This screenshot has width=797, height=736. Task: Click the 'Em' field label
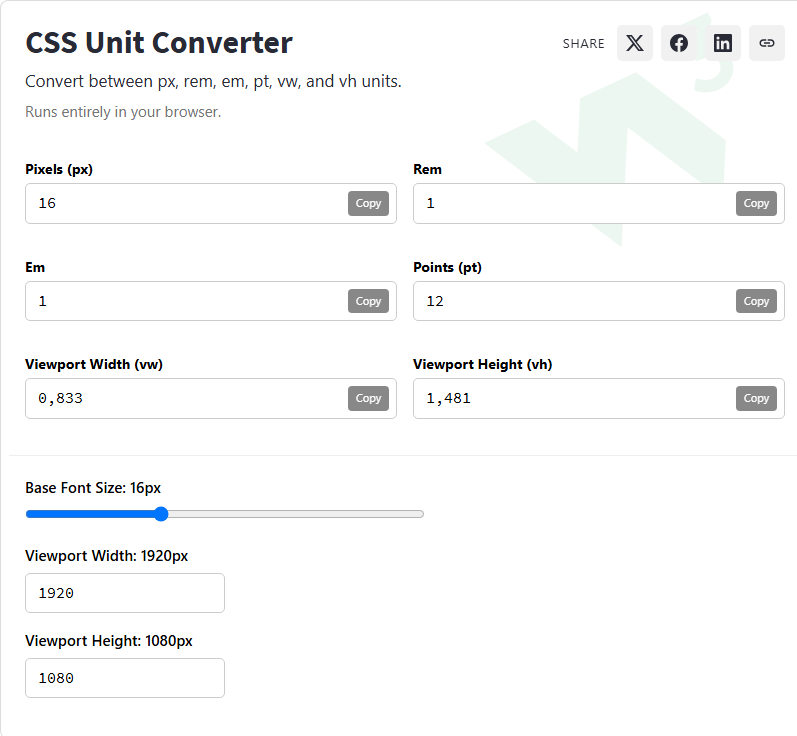[x=35, y=267]
